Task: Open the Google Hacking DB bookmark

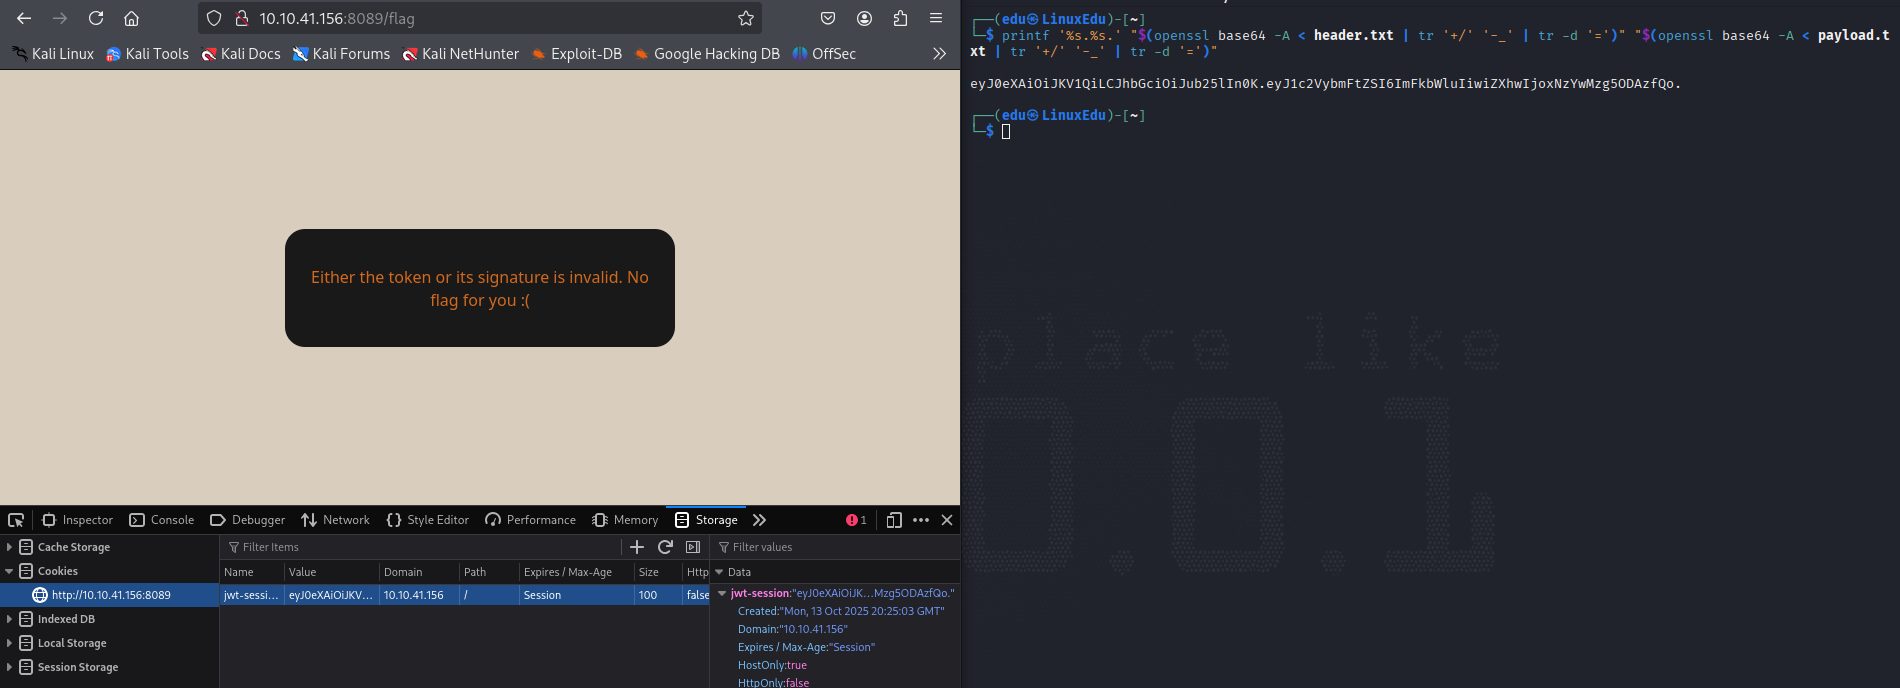Action: (707, 54)
